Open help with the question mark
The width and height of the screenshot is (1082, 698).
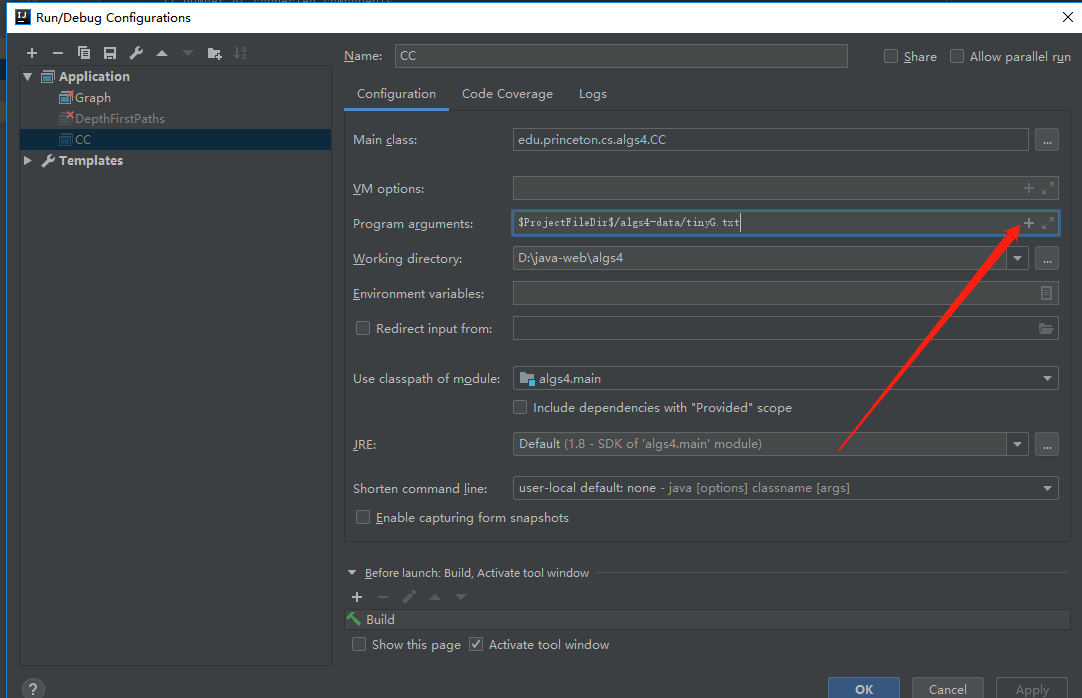point(33,688)
